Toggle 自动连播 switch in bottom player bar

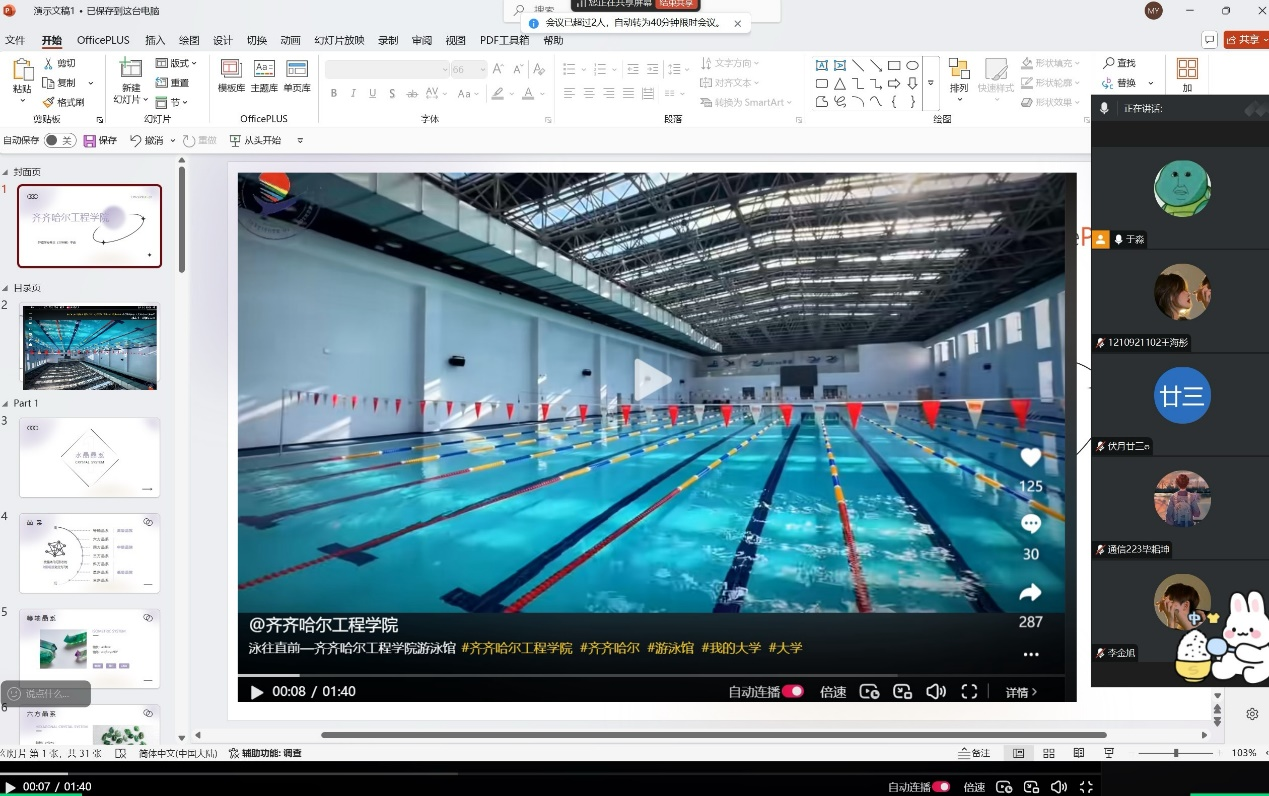[941, 787]
